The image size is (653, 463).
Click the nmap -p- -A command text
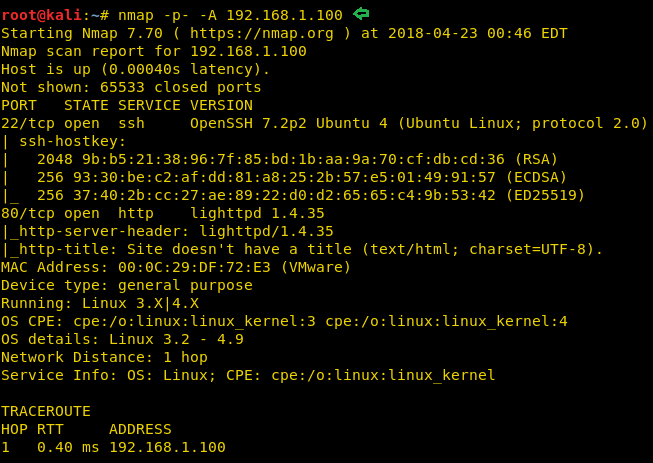coord(230,15)
